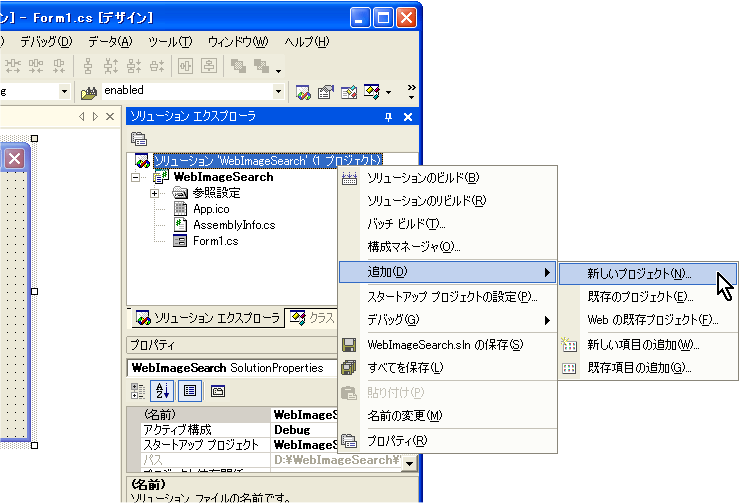
Task: Select App.ico in the tree
Action: 211,209
